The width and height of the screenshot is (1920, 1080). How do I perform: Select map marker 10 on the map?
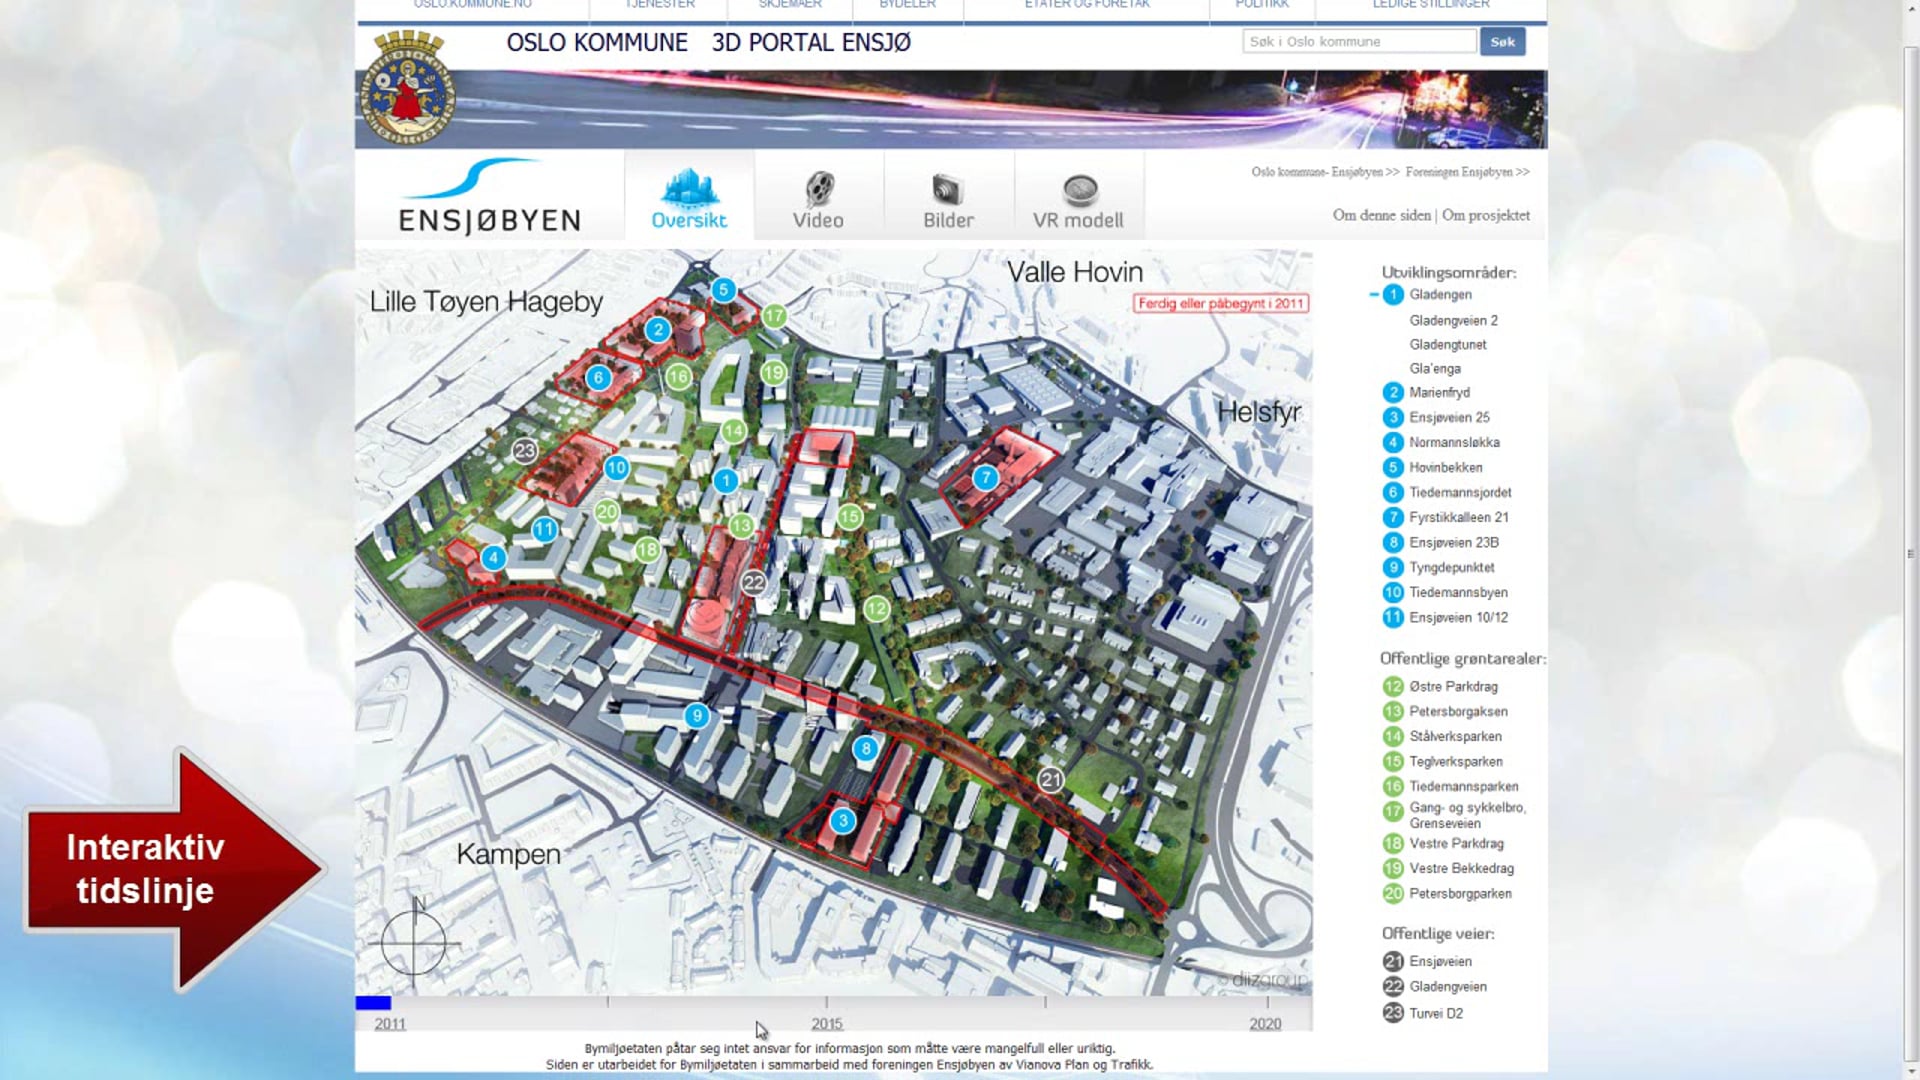tap(616, 467)
